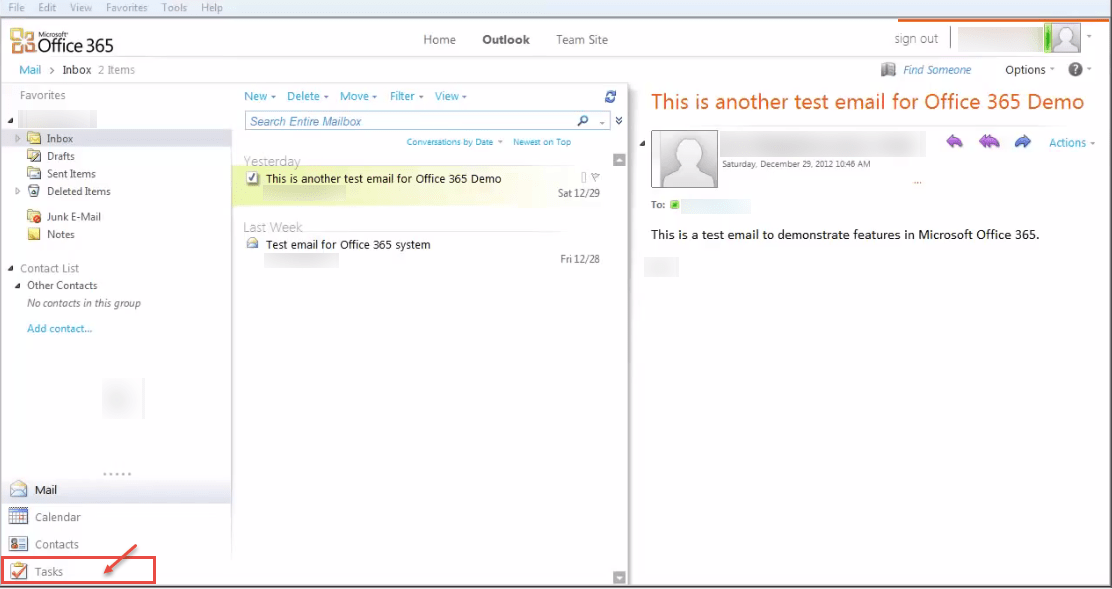This screenshot has height=589, width=1112.
Task: Click the Newest on Top sort link
Action: point(542,142)
